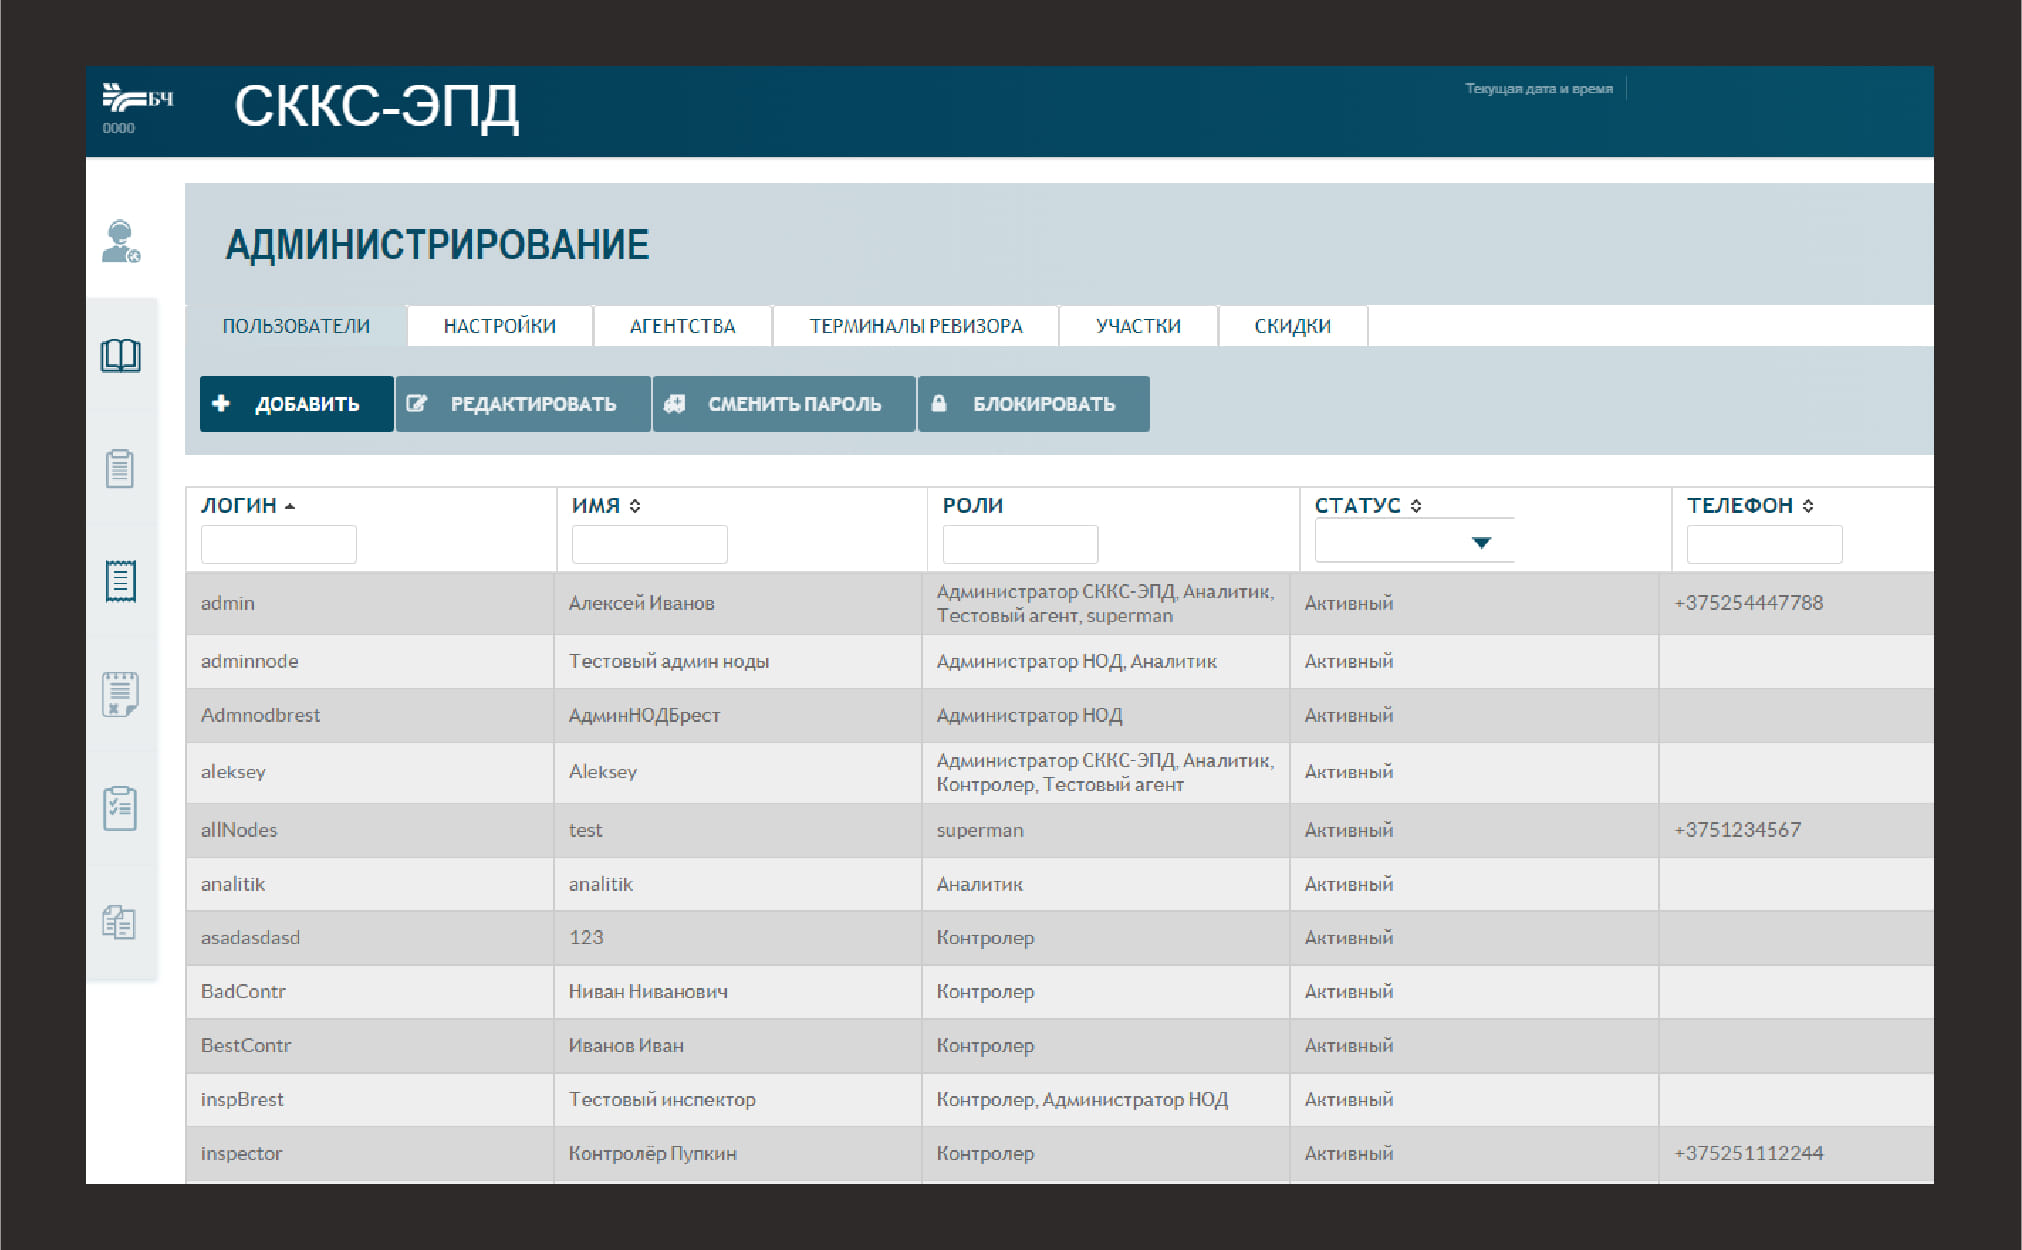Screen dimensions: 2022x1250
Task: Focus the Роли filter input field
Action: click(1021, 544)
